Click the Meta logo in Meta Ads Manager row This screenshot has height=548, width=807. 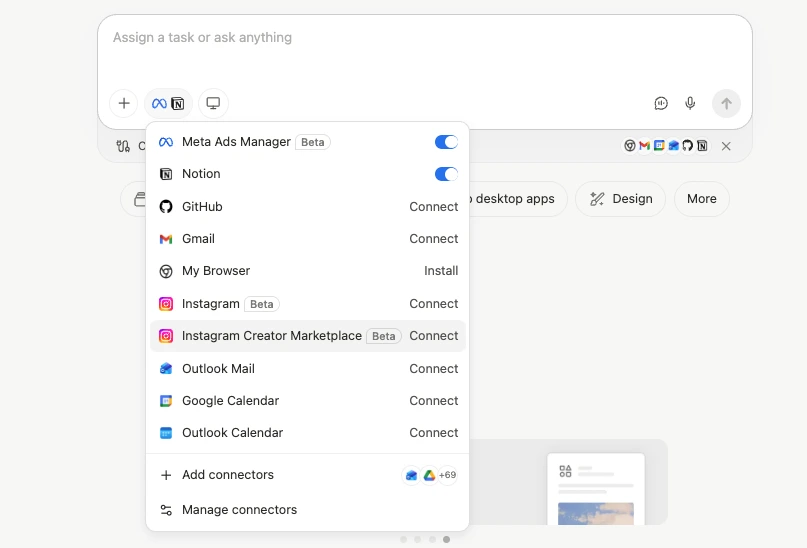pos(166,142)
